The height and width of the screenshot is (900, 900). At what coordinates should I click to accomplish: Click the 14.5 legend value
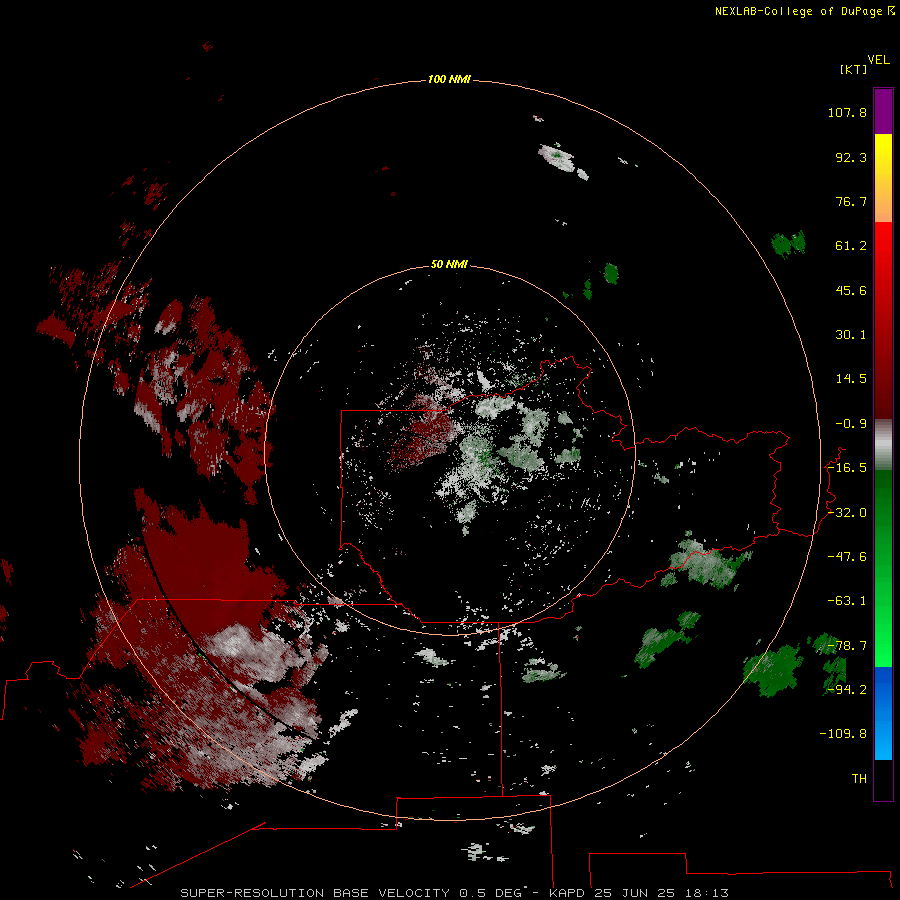point(851,379)
